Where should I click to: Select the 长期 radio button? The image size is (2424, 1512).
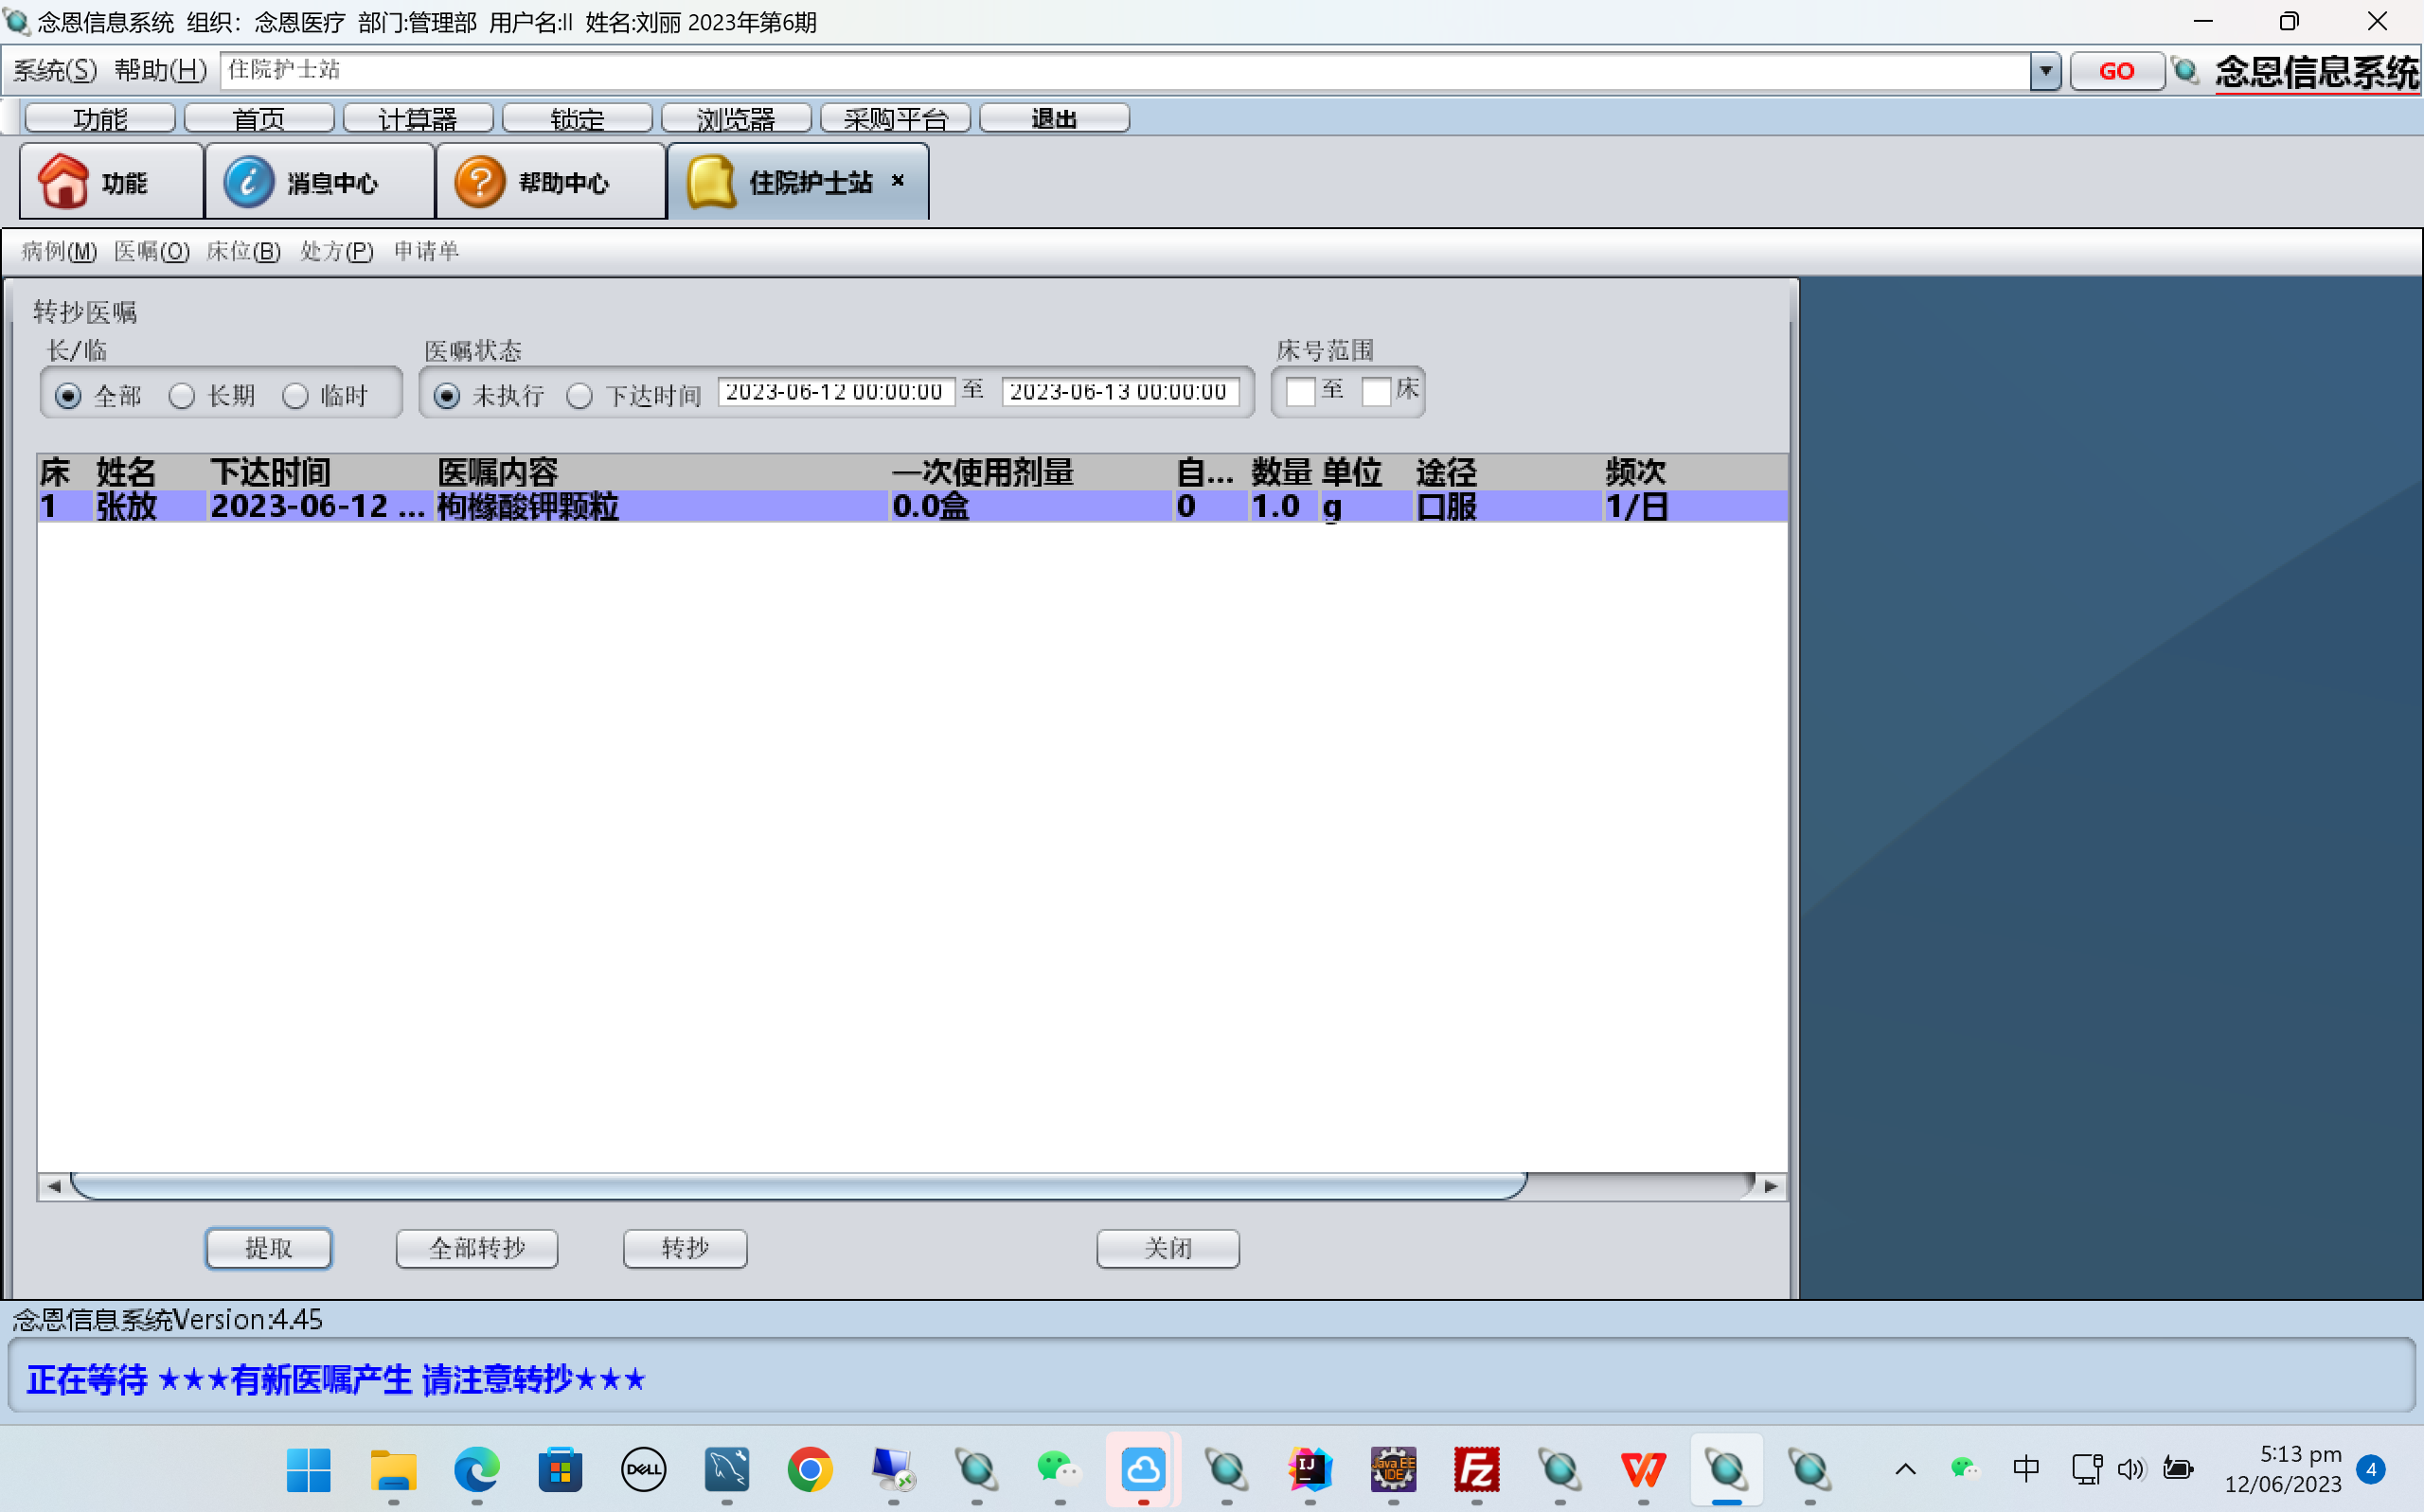point(182,396)
